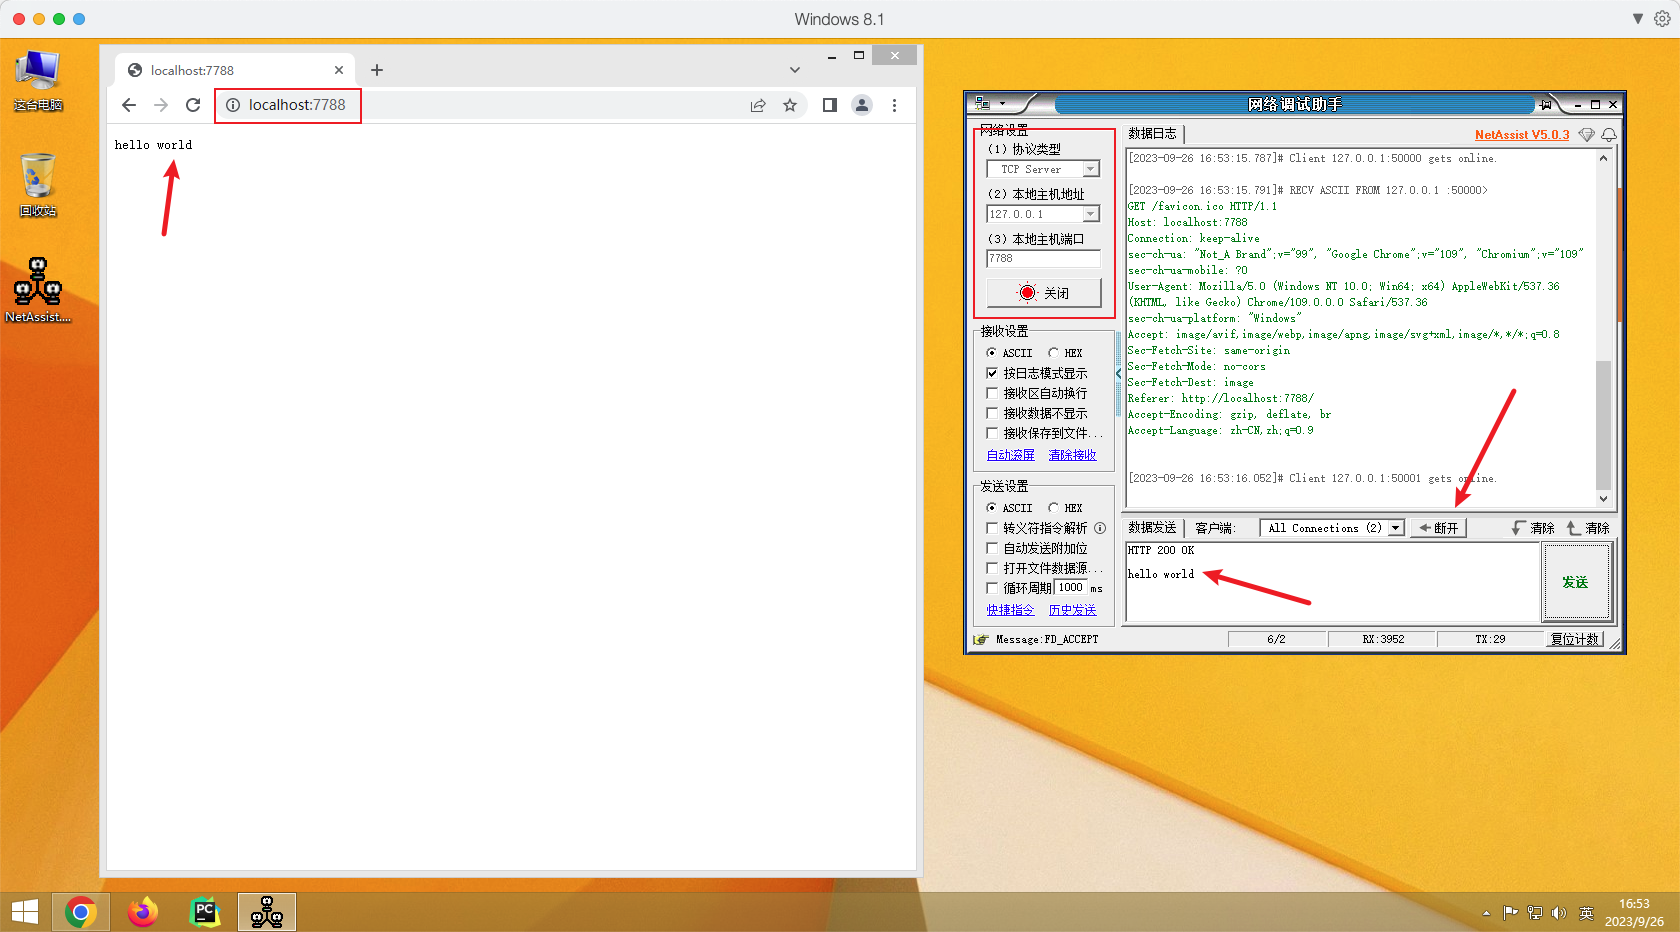View site information icon in address bar
Viewport: 1680px width, 932px height.
[233, 105]
